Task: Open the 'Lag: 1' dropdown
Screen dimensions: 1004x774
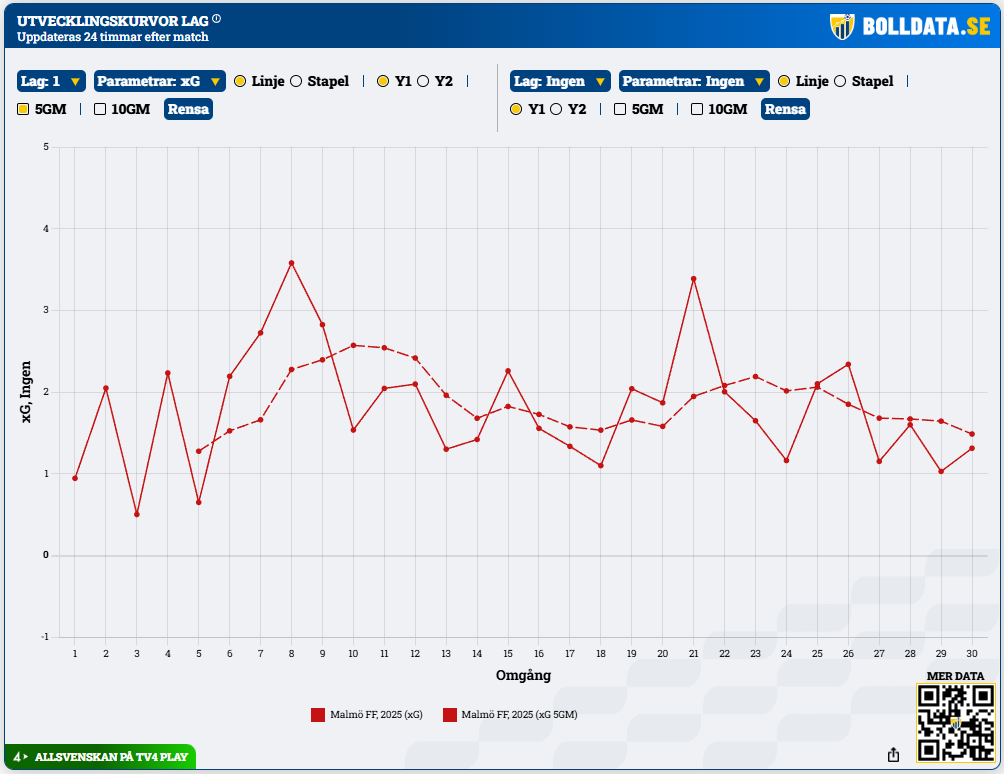Action: pos(51,81)
